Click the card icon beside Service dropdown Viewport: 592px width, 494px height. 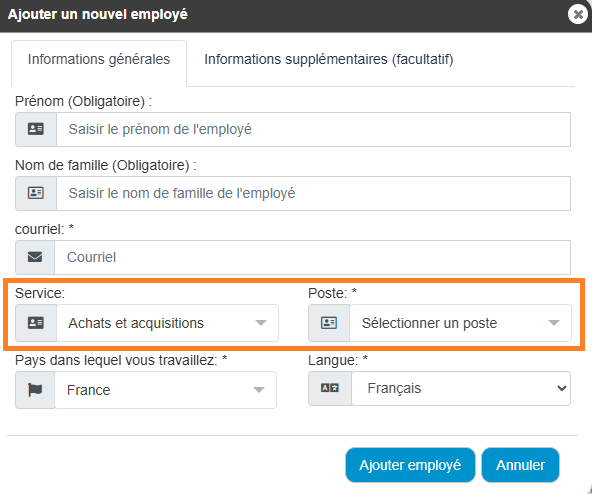(x=36, y=323)
